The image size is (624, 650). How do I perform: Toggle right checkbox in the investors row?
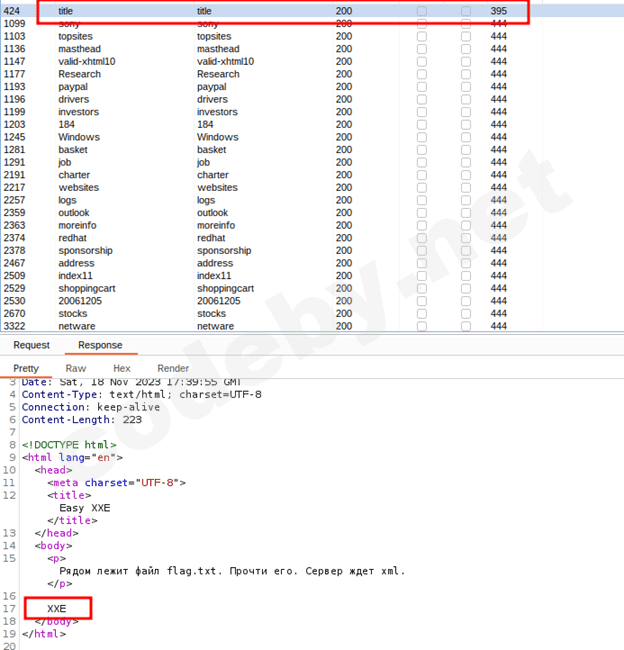tap(465, 112)
